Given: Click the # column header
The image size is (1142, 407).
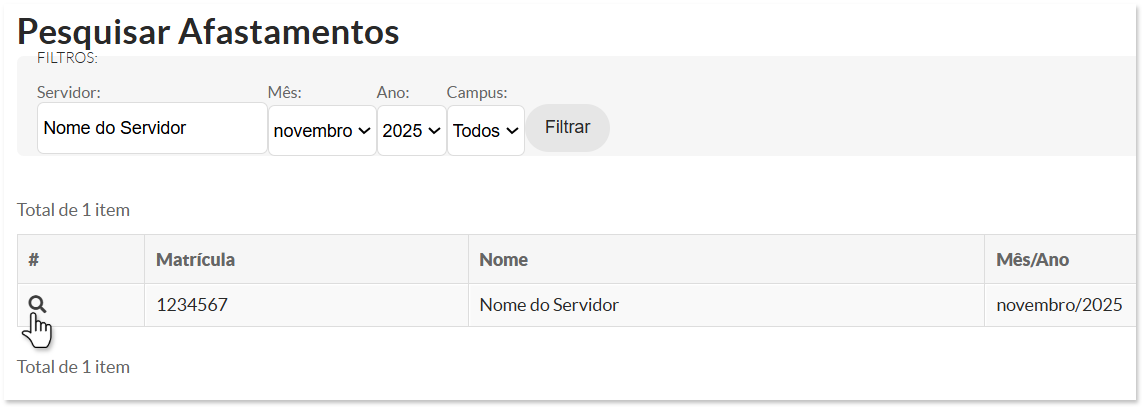Looking at the screenshot, I should (x=34, y=260).
